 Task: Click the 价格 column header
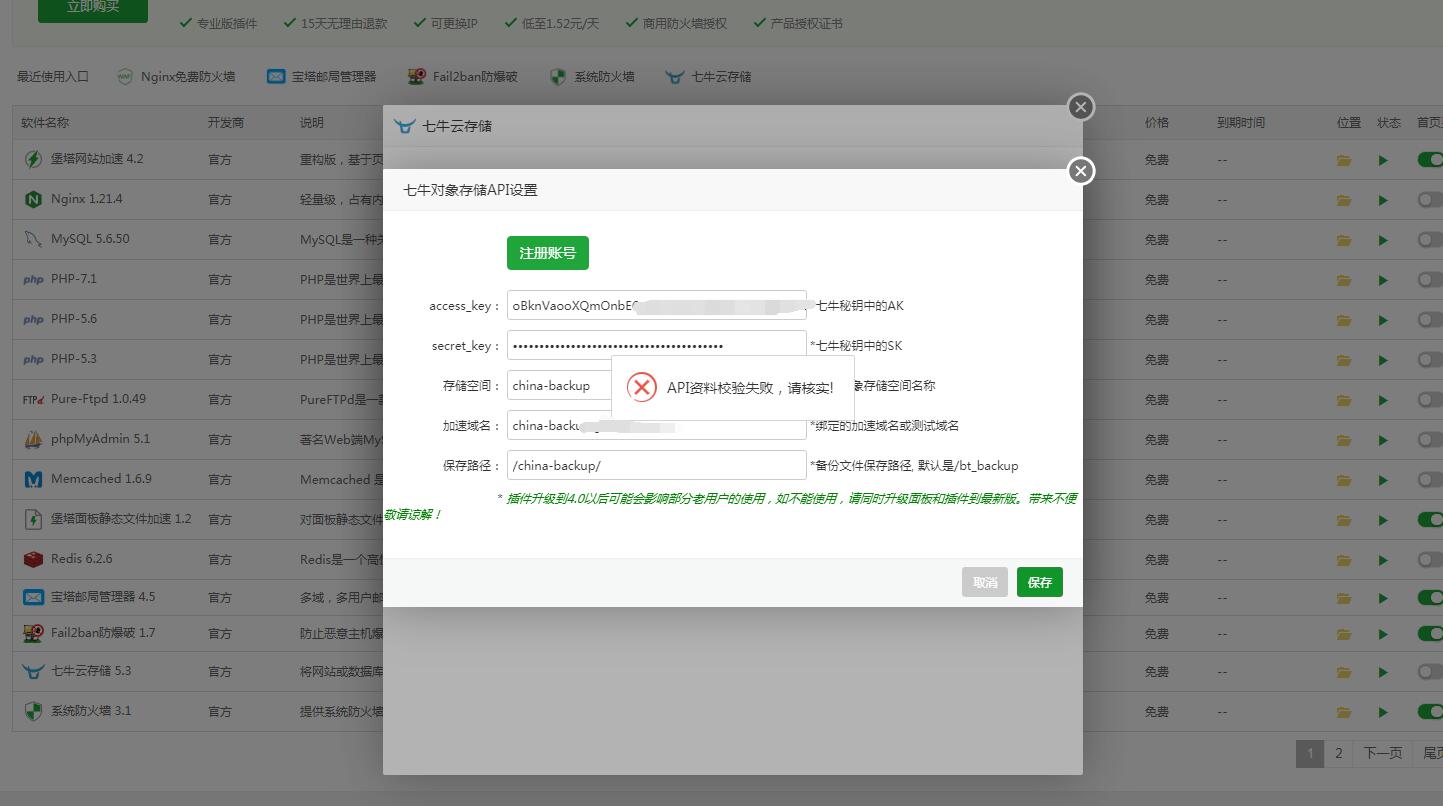click(x=1157, y=122)
